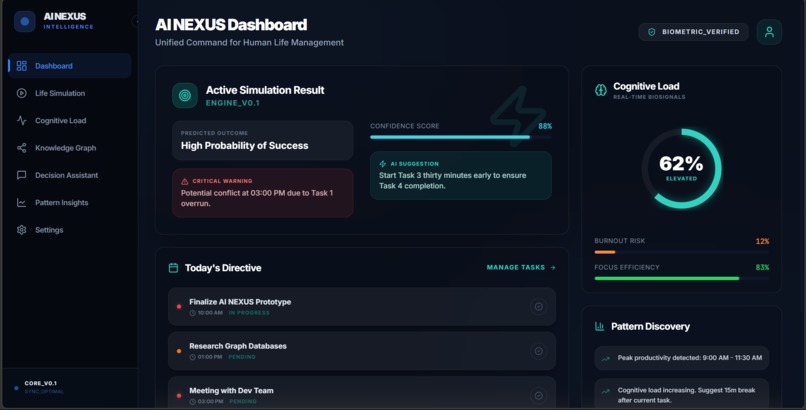This screenshot has width=806, height=410.
Task: Mark Finalize AI NEXUS Prototype as complete
Action: pos(538,307)
